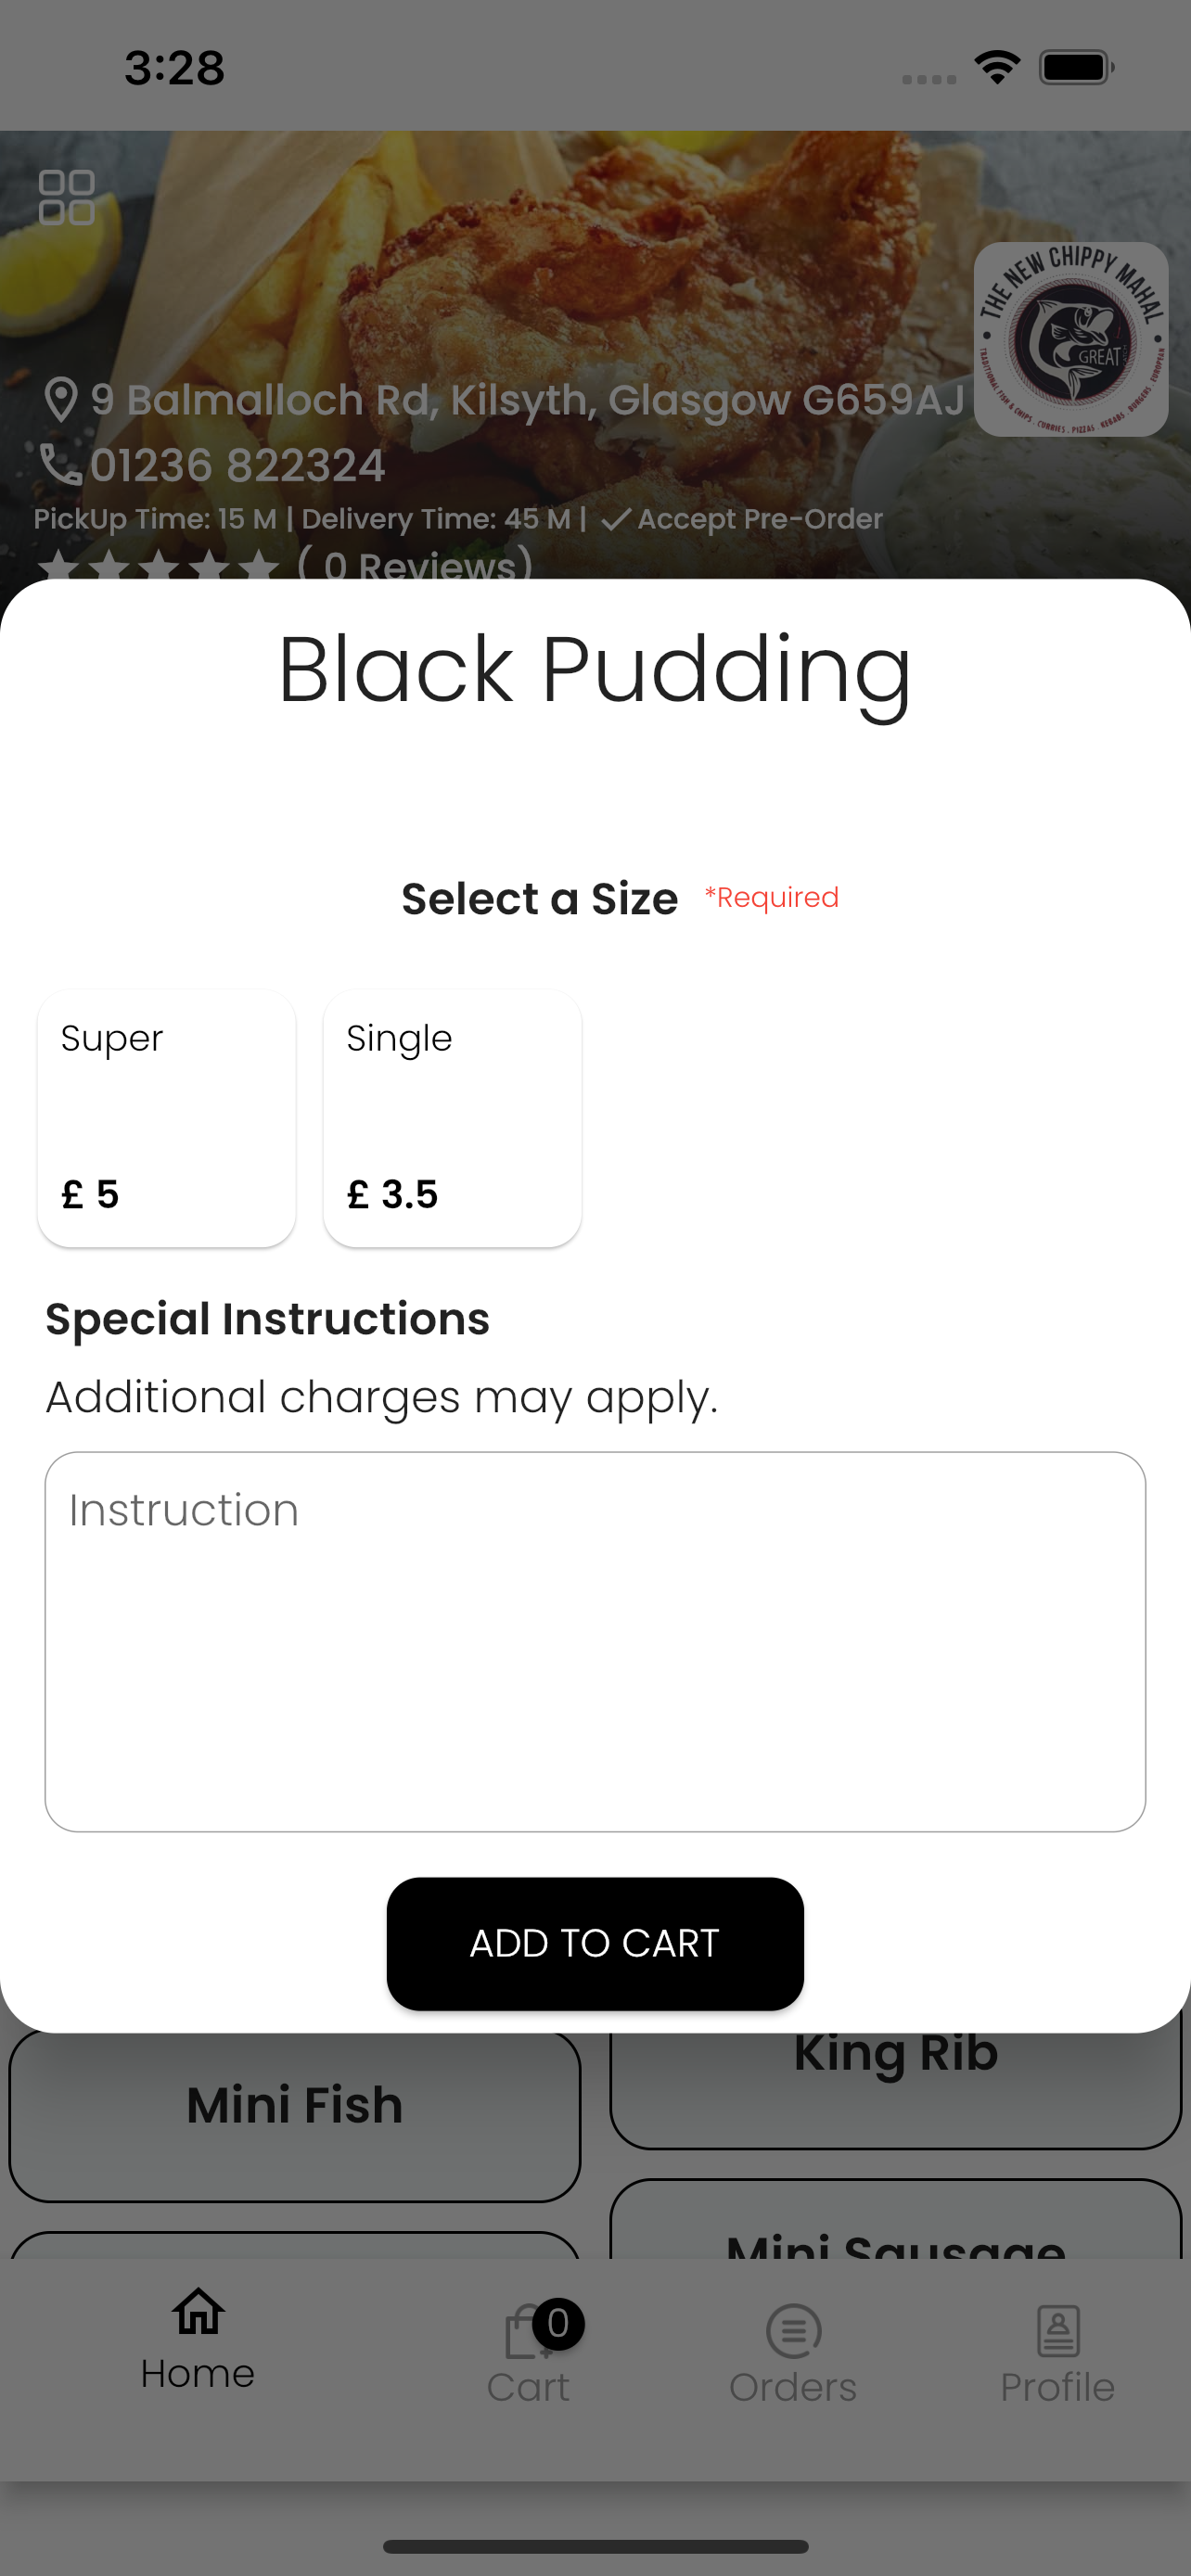This screenshot has height=2576, width=1191.
Task: Tap the Accept Pre-Order checkmark
Action: pyautogui.click(x=615, y=519)
